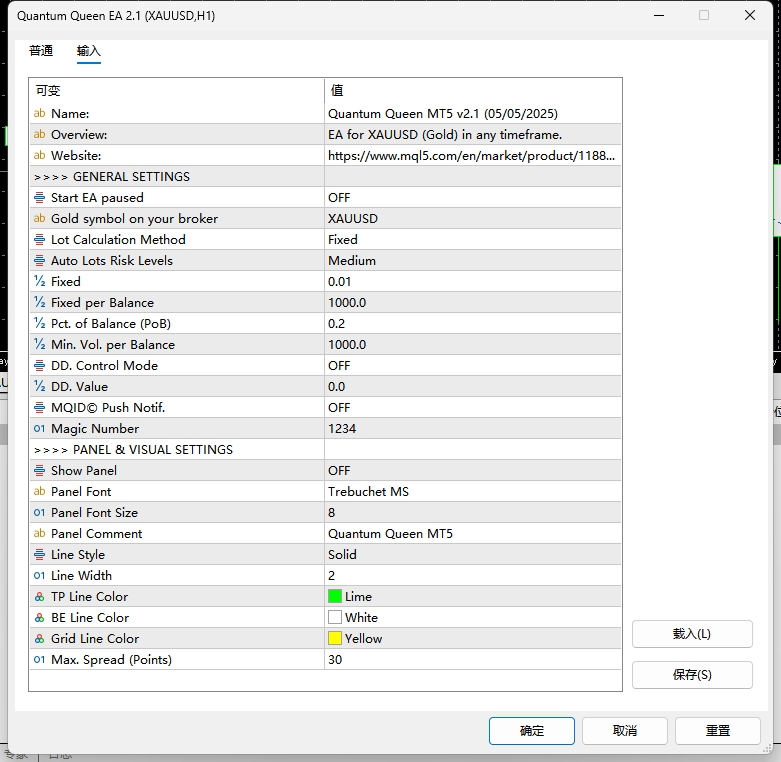Viewport: 781px width, 762px height.
Task: Click the 值 column header
Action: coord(473,91)
